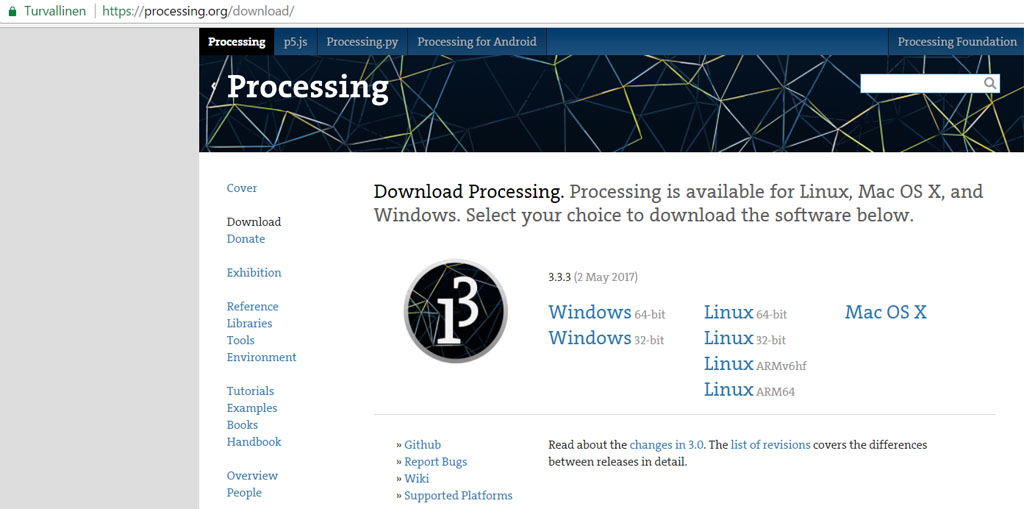Open the Libraries link

pos(249,323)
